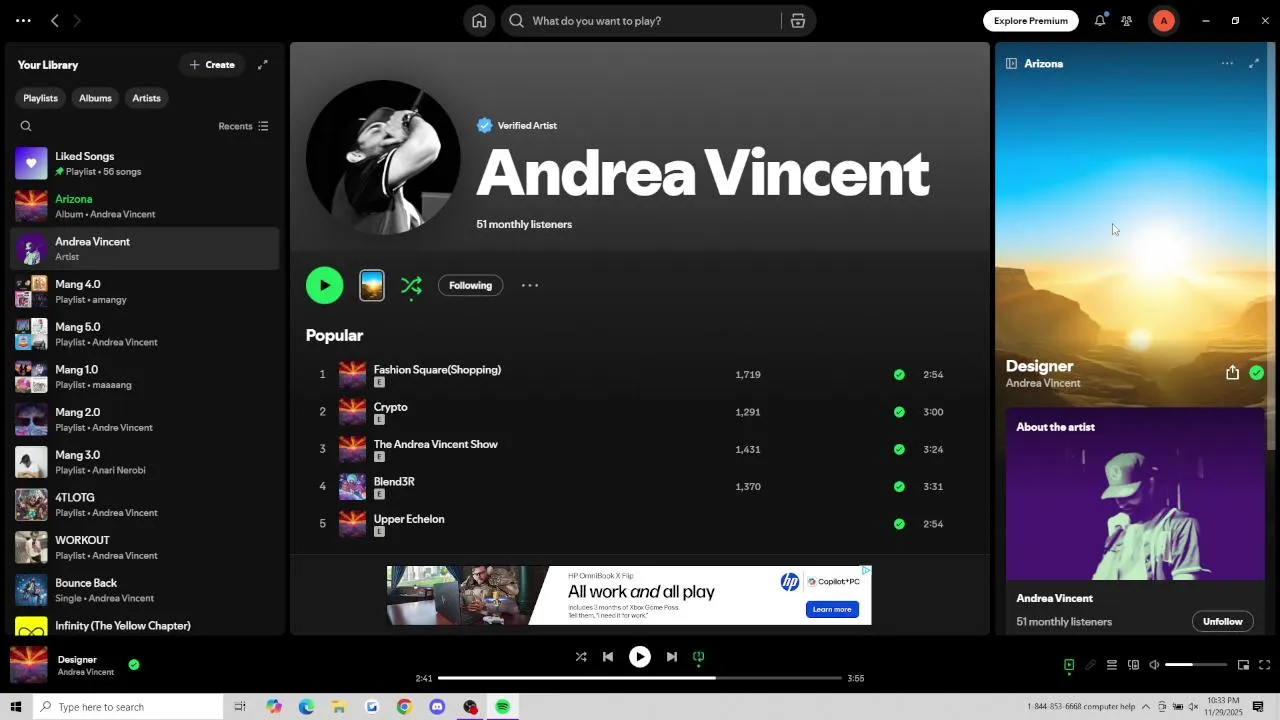Open more options for Andrea Vincent artist
This screenshot has height=720, width=1280.
[x=530, y=285]
